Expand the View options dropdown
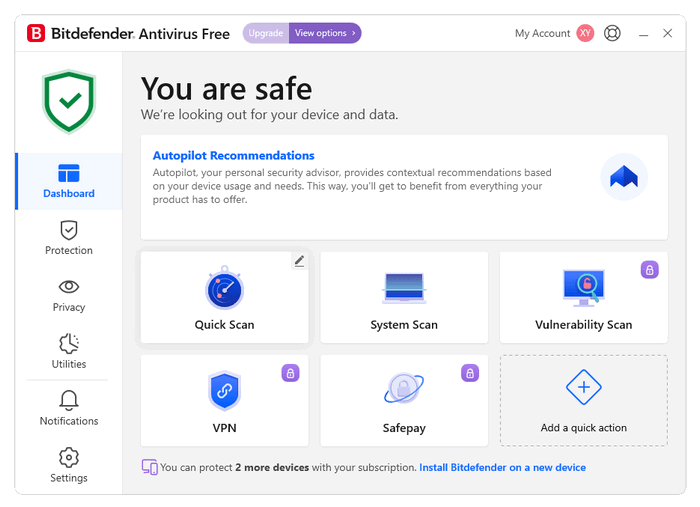This screenshot has width=700, height=507. (x=325, y=33)
